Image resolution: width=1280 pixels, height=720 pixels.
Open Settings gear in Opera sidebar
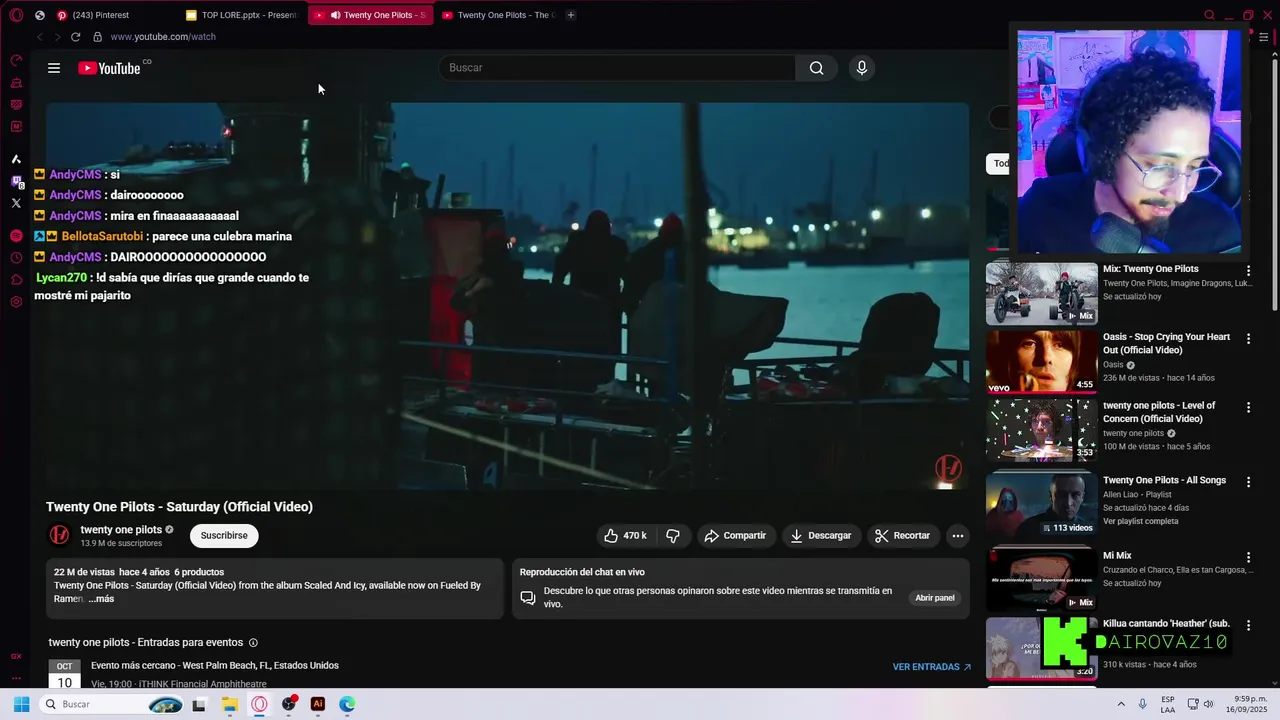[x=16, y=302]
